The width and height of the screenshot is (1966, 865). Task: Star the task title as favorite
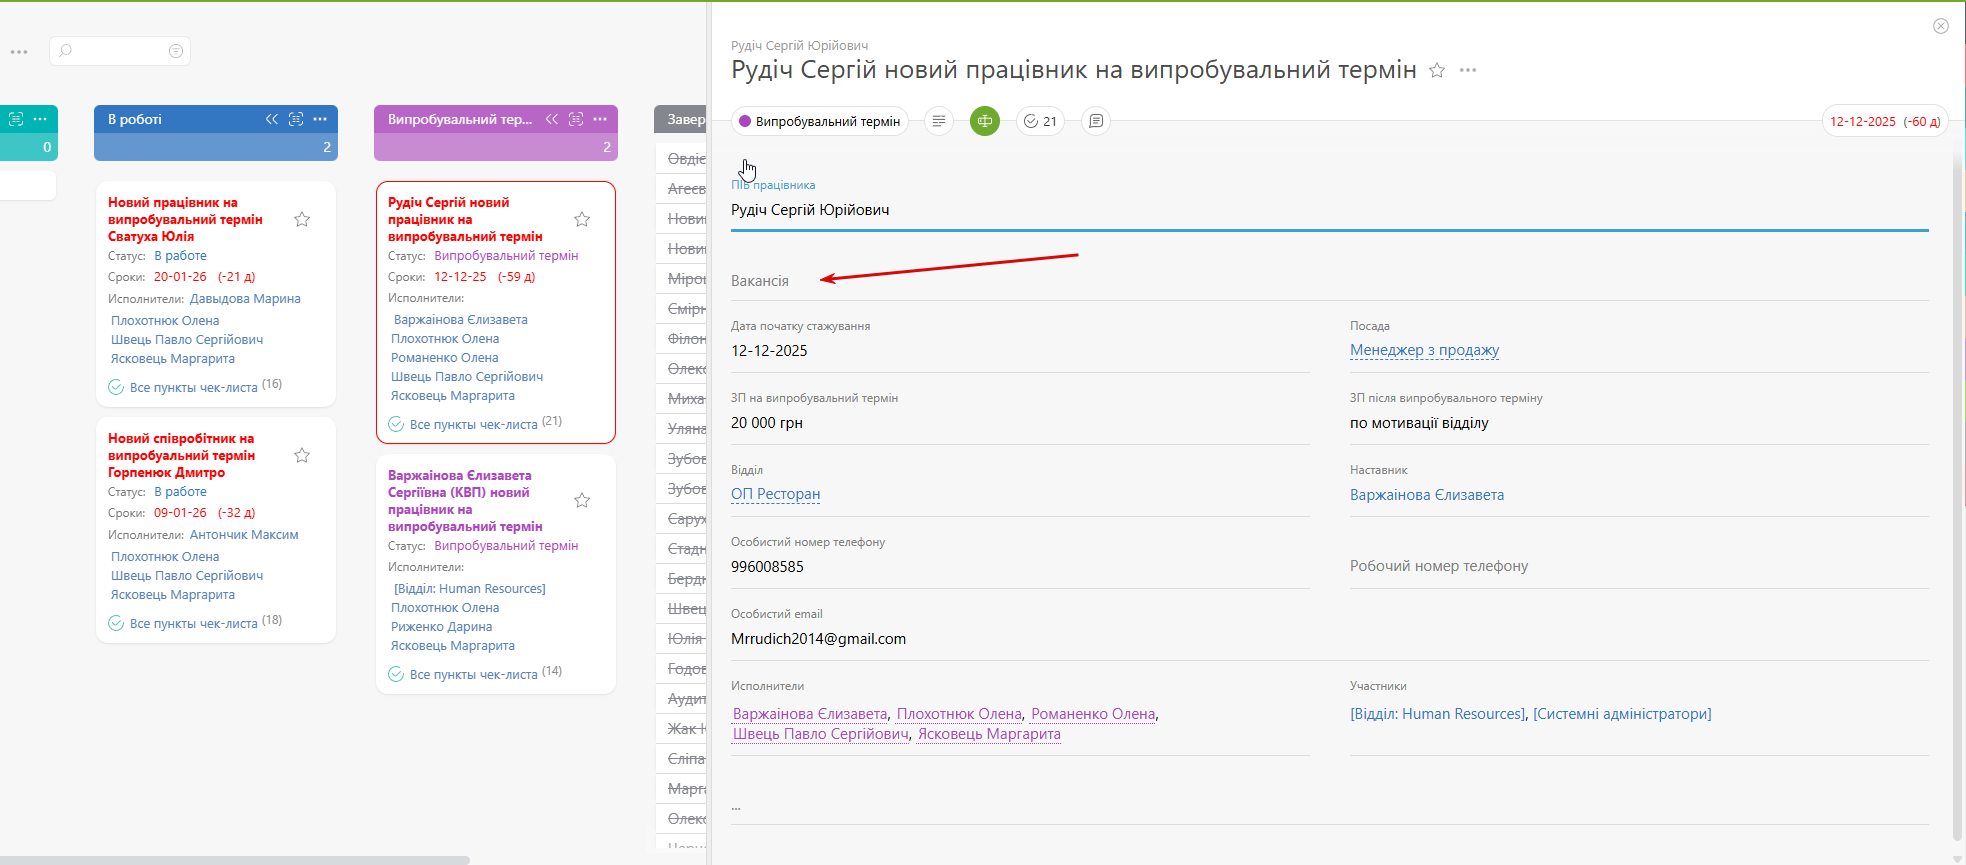[1437, 70]
